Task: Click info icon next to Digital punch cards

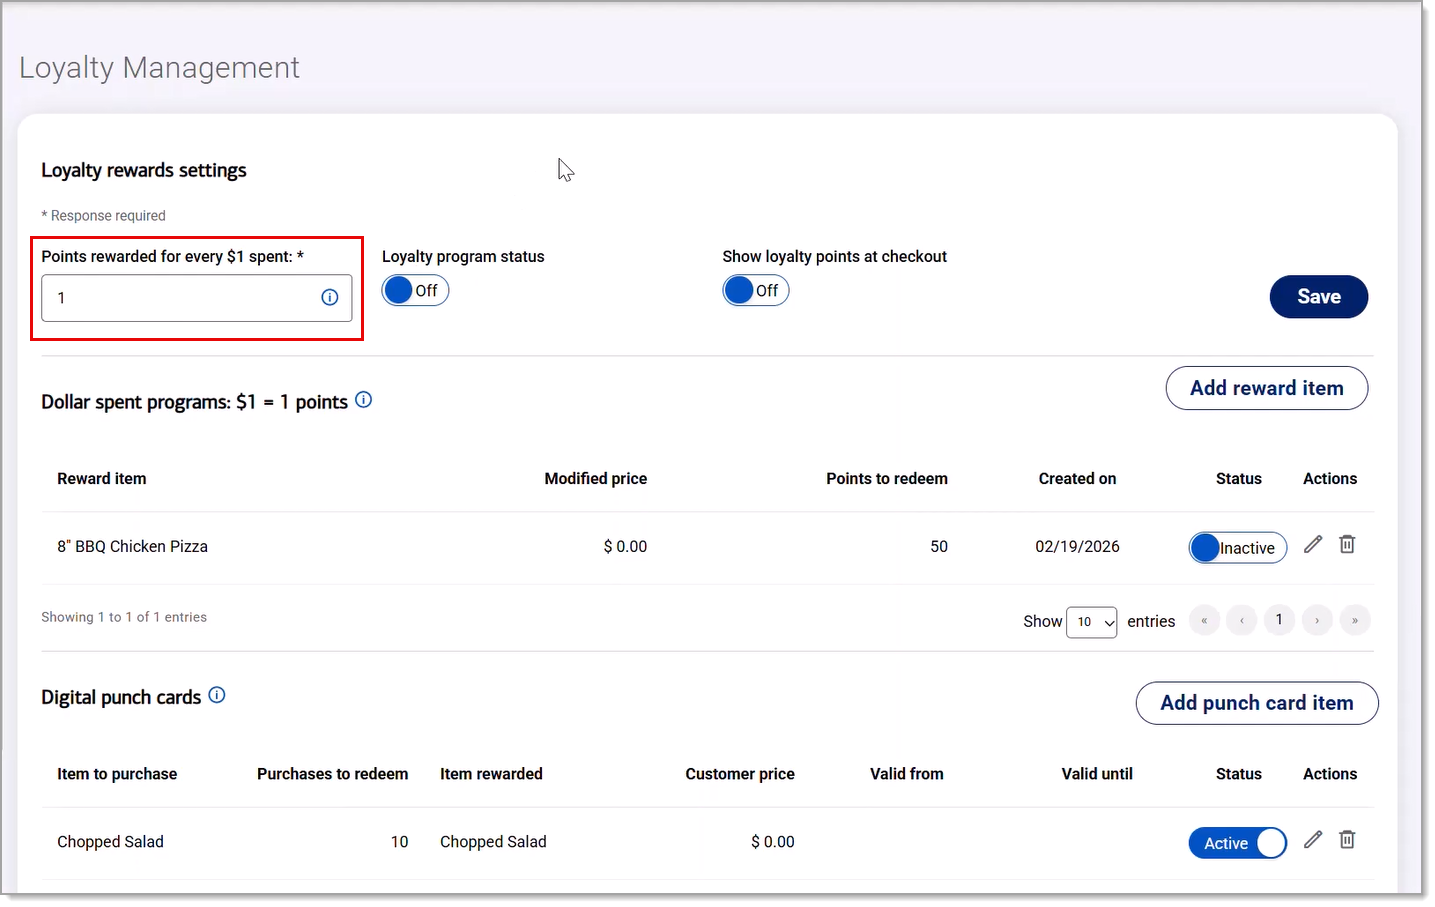Action: point(217,695)
